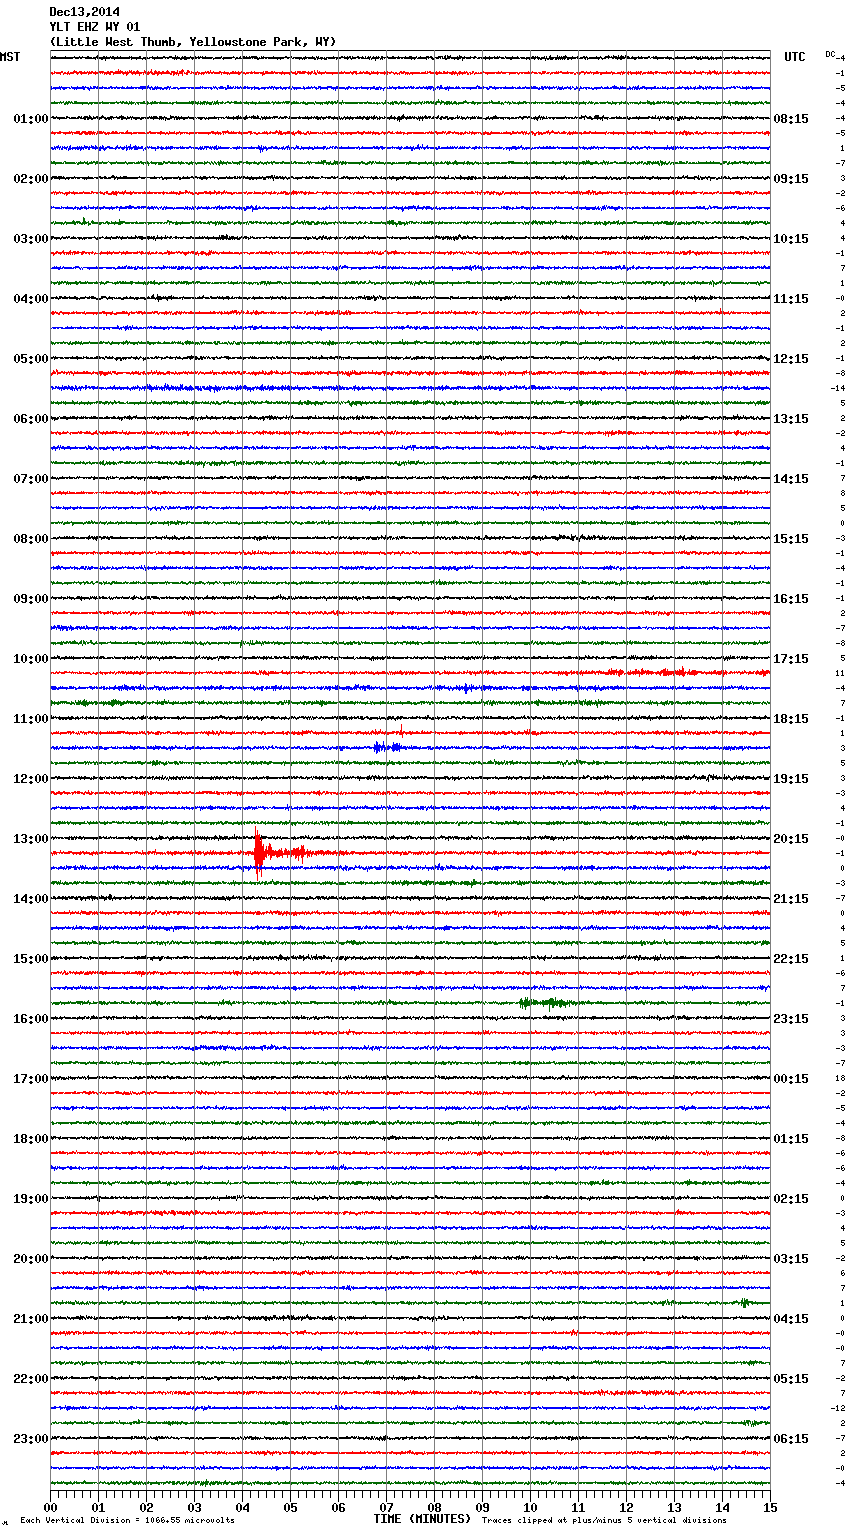Screen dimensions: 850x1534
Task: Select the "03:00" MST time label
Action: point(31,239)
